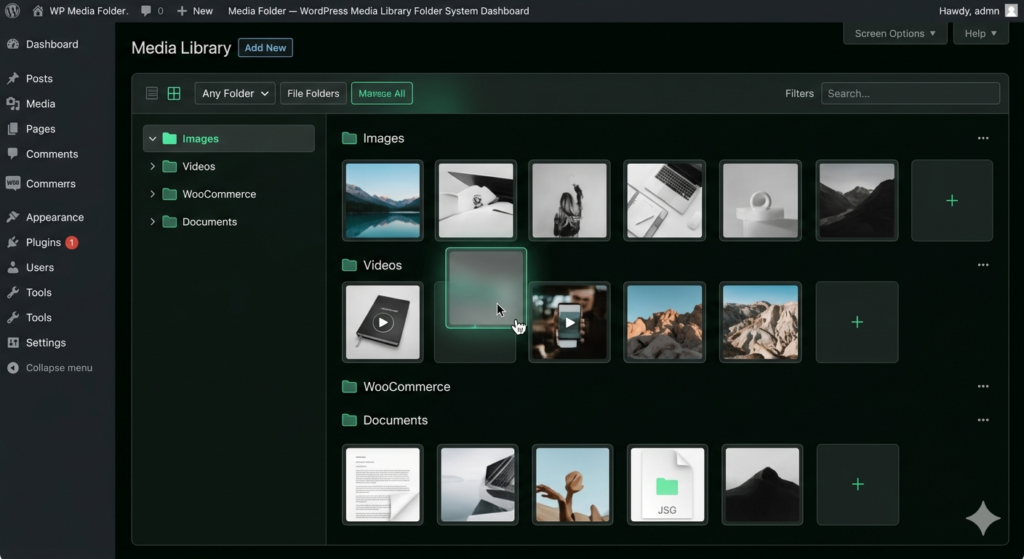Expand the Videos folder in tree
The width and height of the screenshot is (1024, 559).
pos(152,167)
